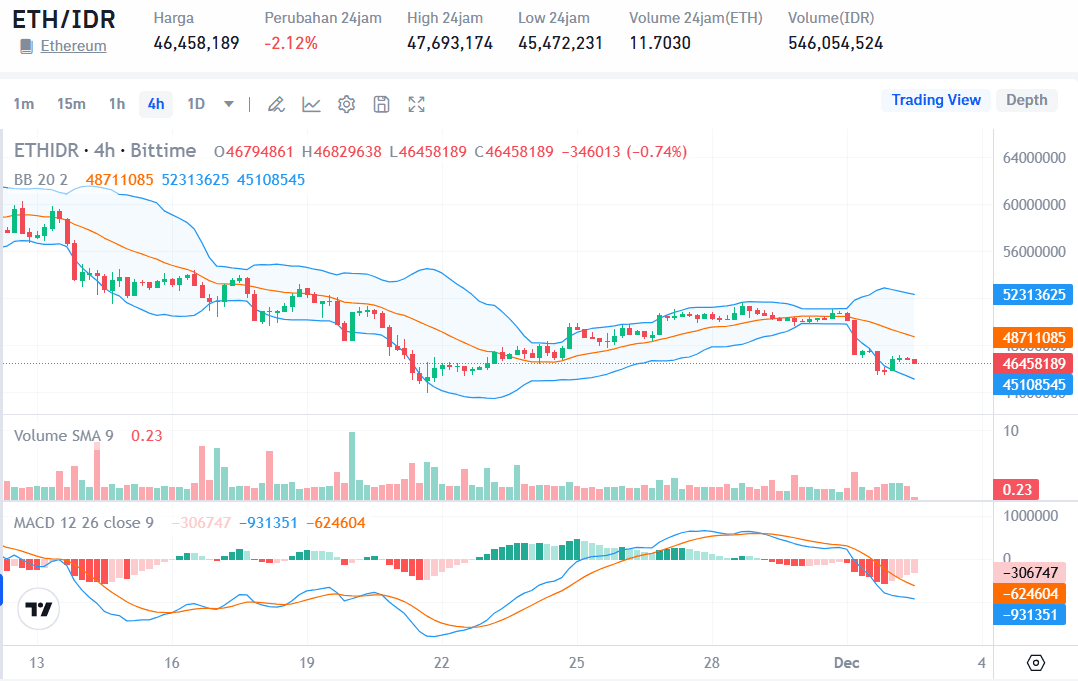Open the extra timeframes dropdown arrow
The image size is (1078, 681).
(x=228, y=103)
